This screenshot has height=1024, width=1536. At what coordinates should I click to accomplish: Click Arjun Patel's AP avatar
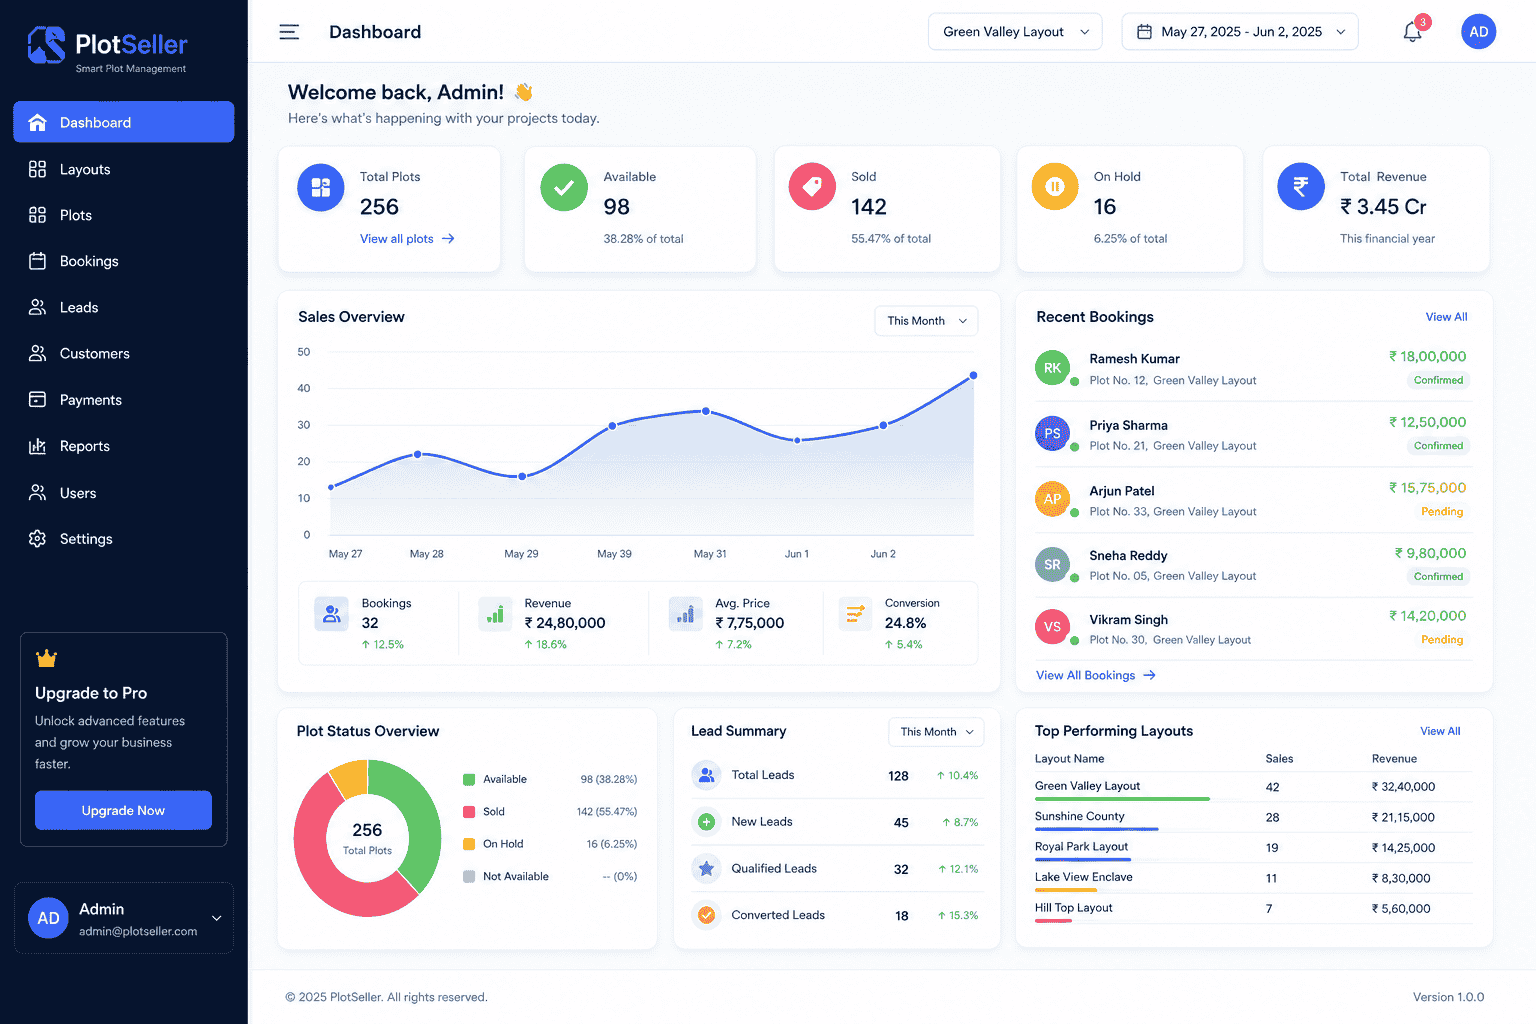(1053, 498)
